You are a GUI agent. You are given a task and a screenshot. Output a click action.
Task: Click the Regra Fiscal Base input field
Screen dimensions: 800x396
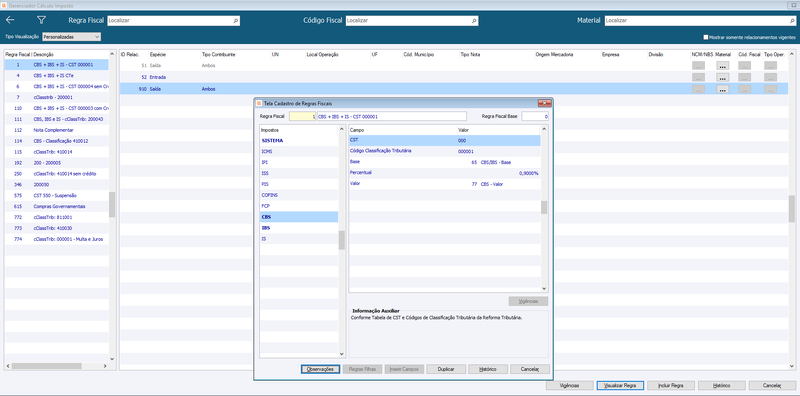pyautogui.click(x=535, y=116)
